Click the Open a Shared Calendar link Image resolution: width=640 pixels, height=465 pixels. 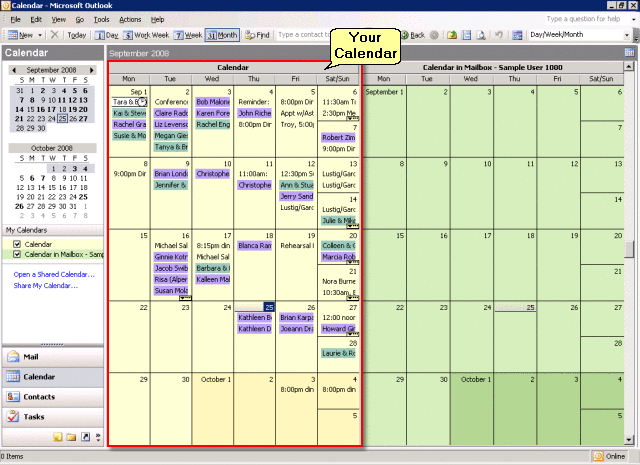coord(54,274)
